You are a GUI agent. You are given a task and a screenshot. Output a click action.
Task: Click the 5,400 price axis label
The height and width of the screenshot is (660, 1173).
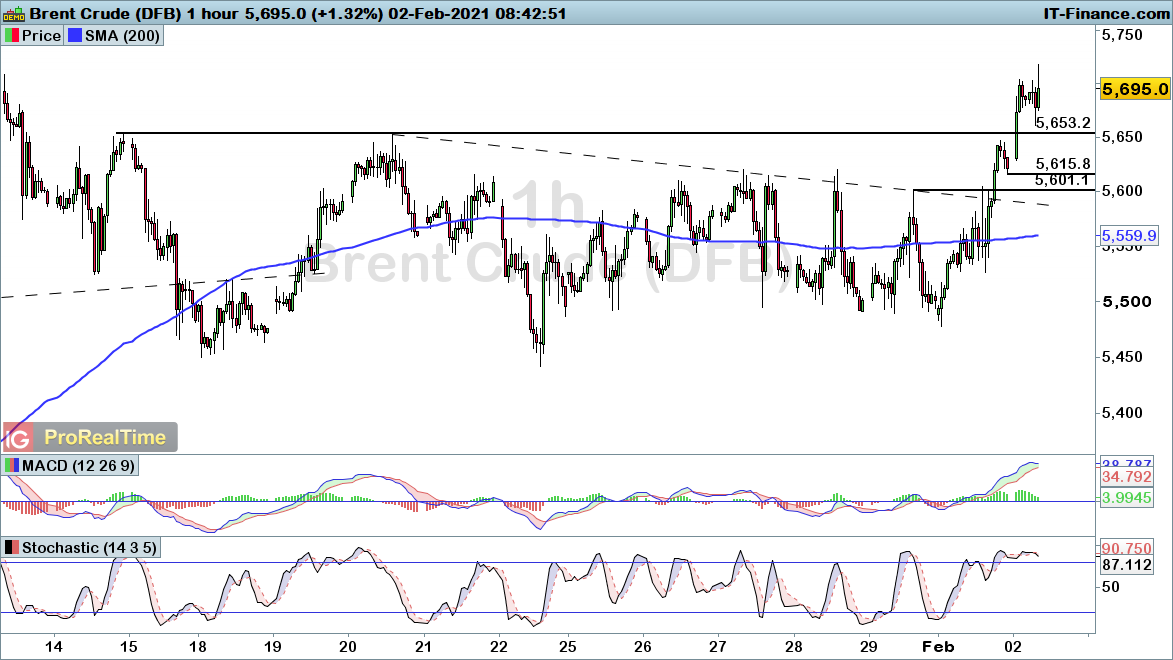tap(1122, 412)
